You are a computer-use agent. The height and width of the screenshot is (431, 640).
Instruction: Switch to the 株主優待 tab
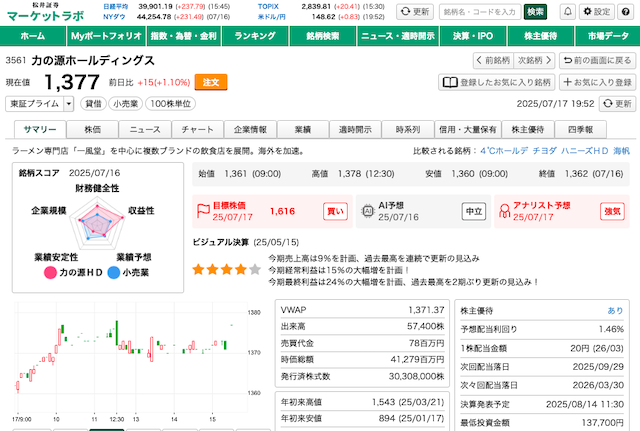528,130
